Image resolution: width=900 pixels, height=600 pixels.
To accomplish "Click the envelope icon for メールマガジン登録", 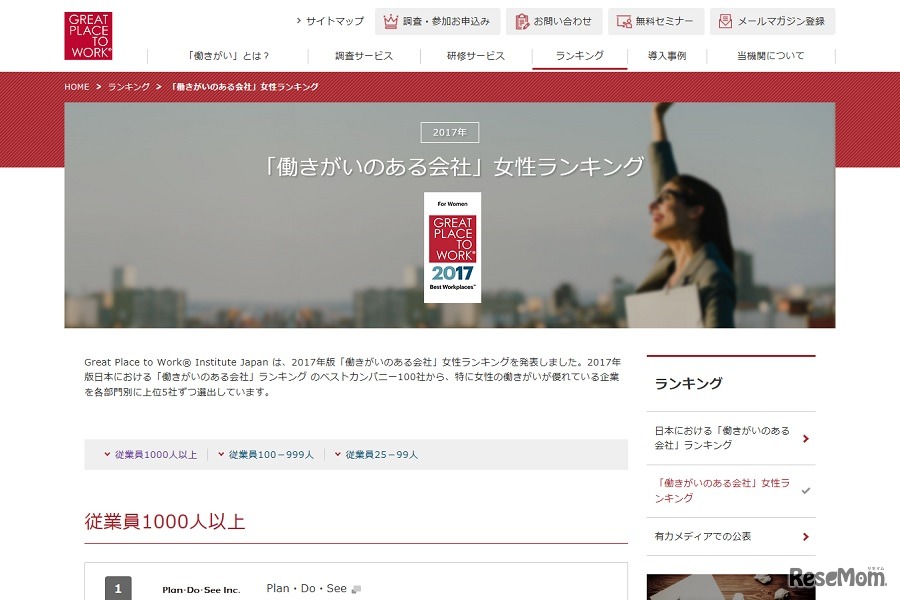I will [726, 21].
